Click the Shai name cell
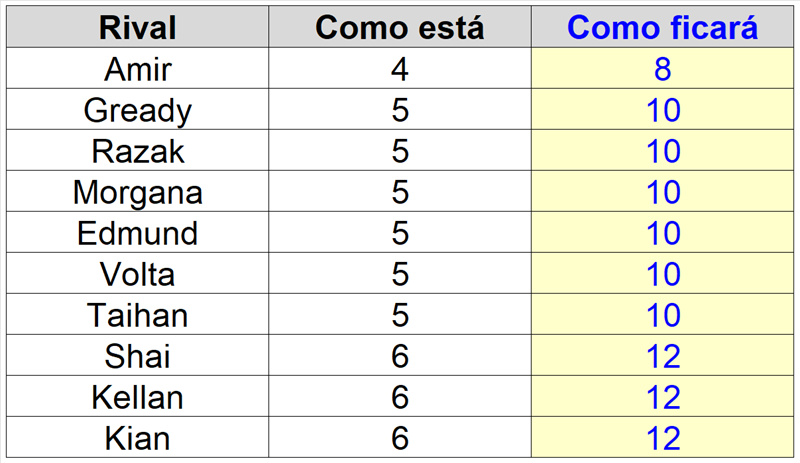The width and height of the screenshot is (800, 463). click(137, 356)
